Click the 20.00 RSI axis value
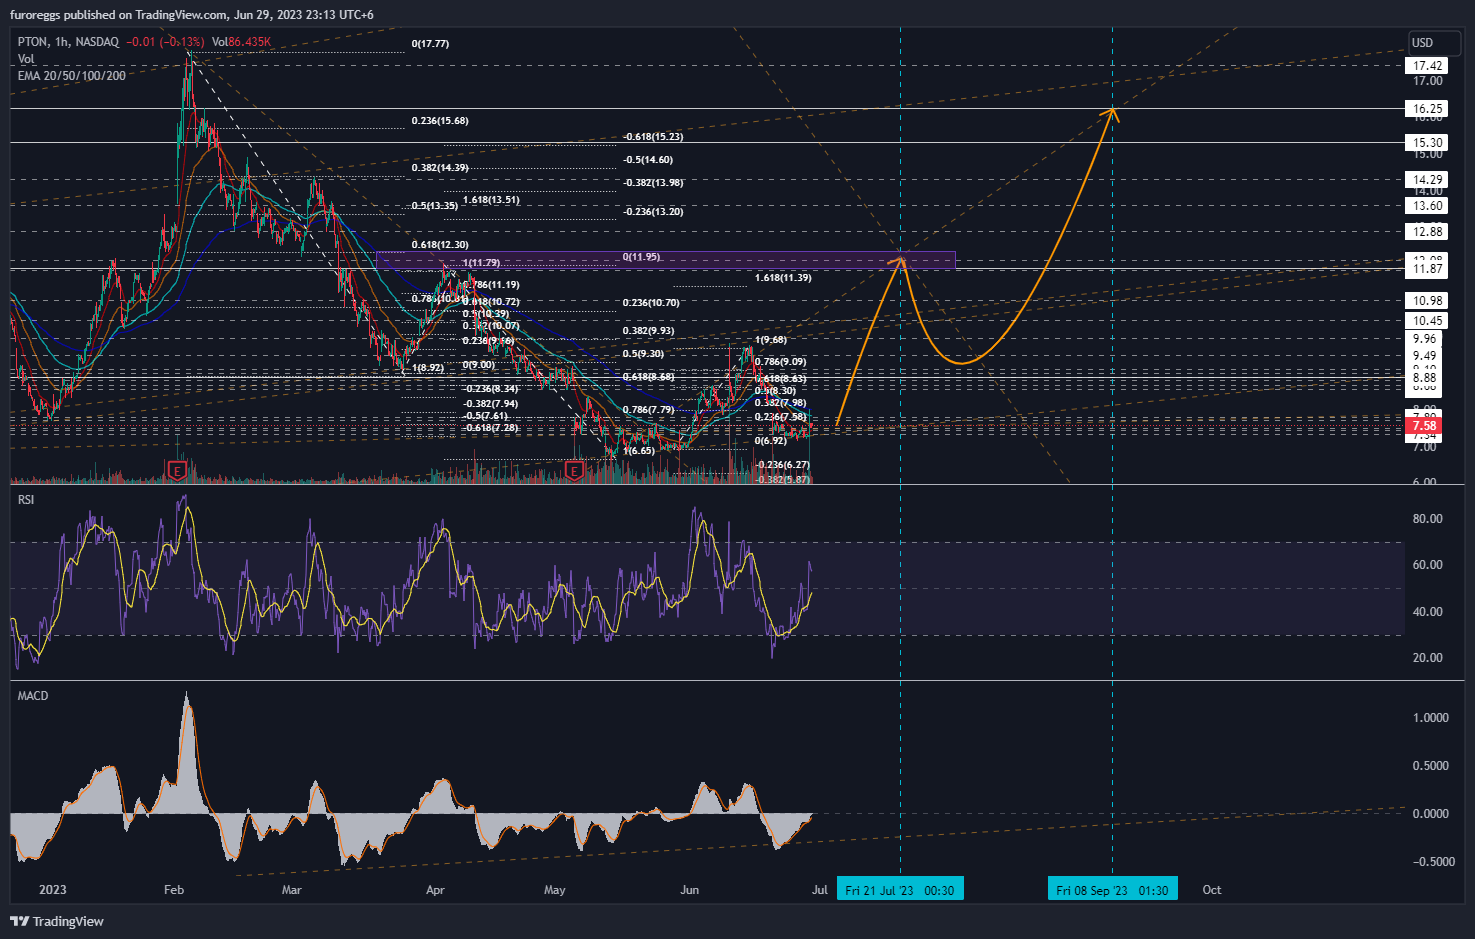 [x=1427, y=658]
